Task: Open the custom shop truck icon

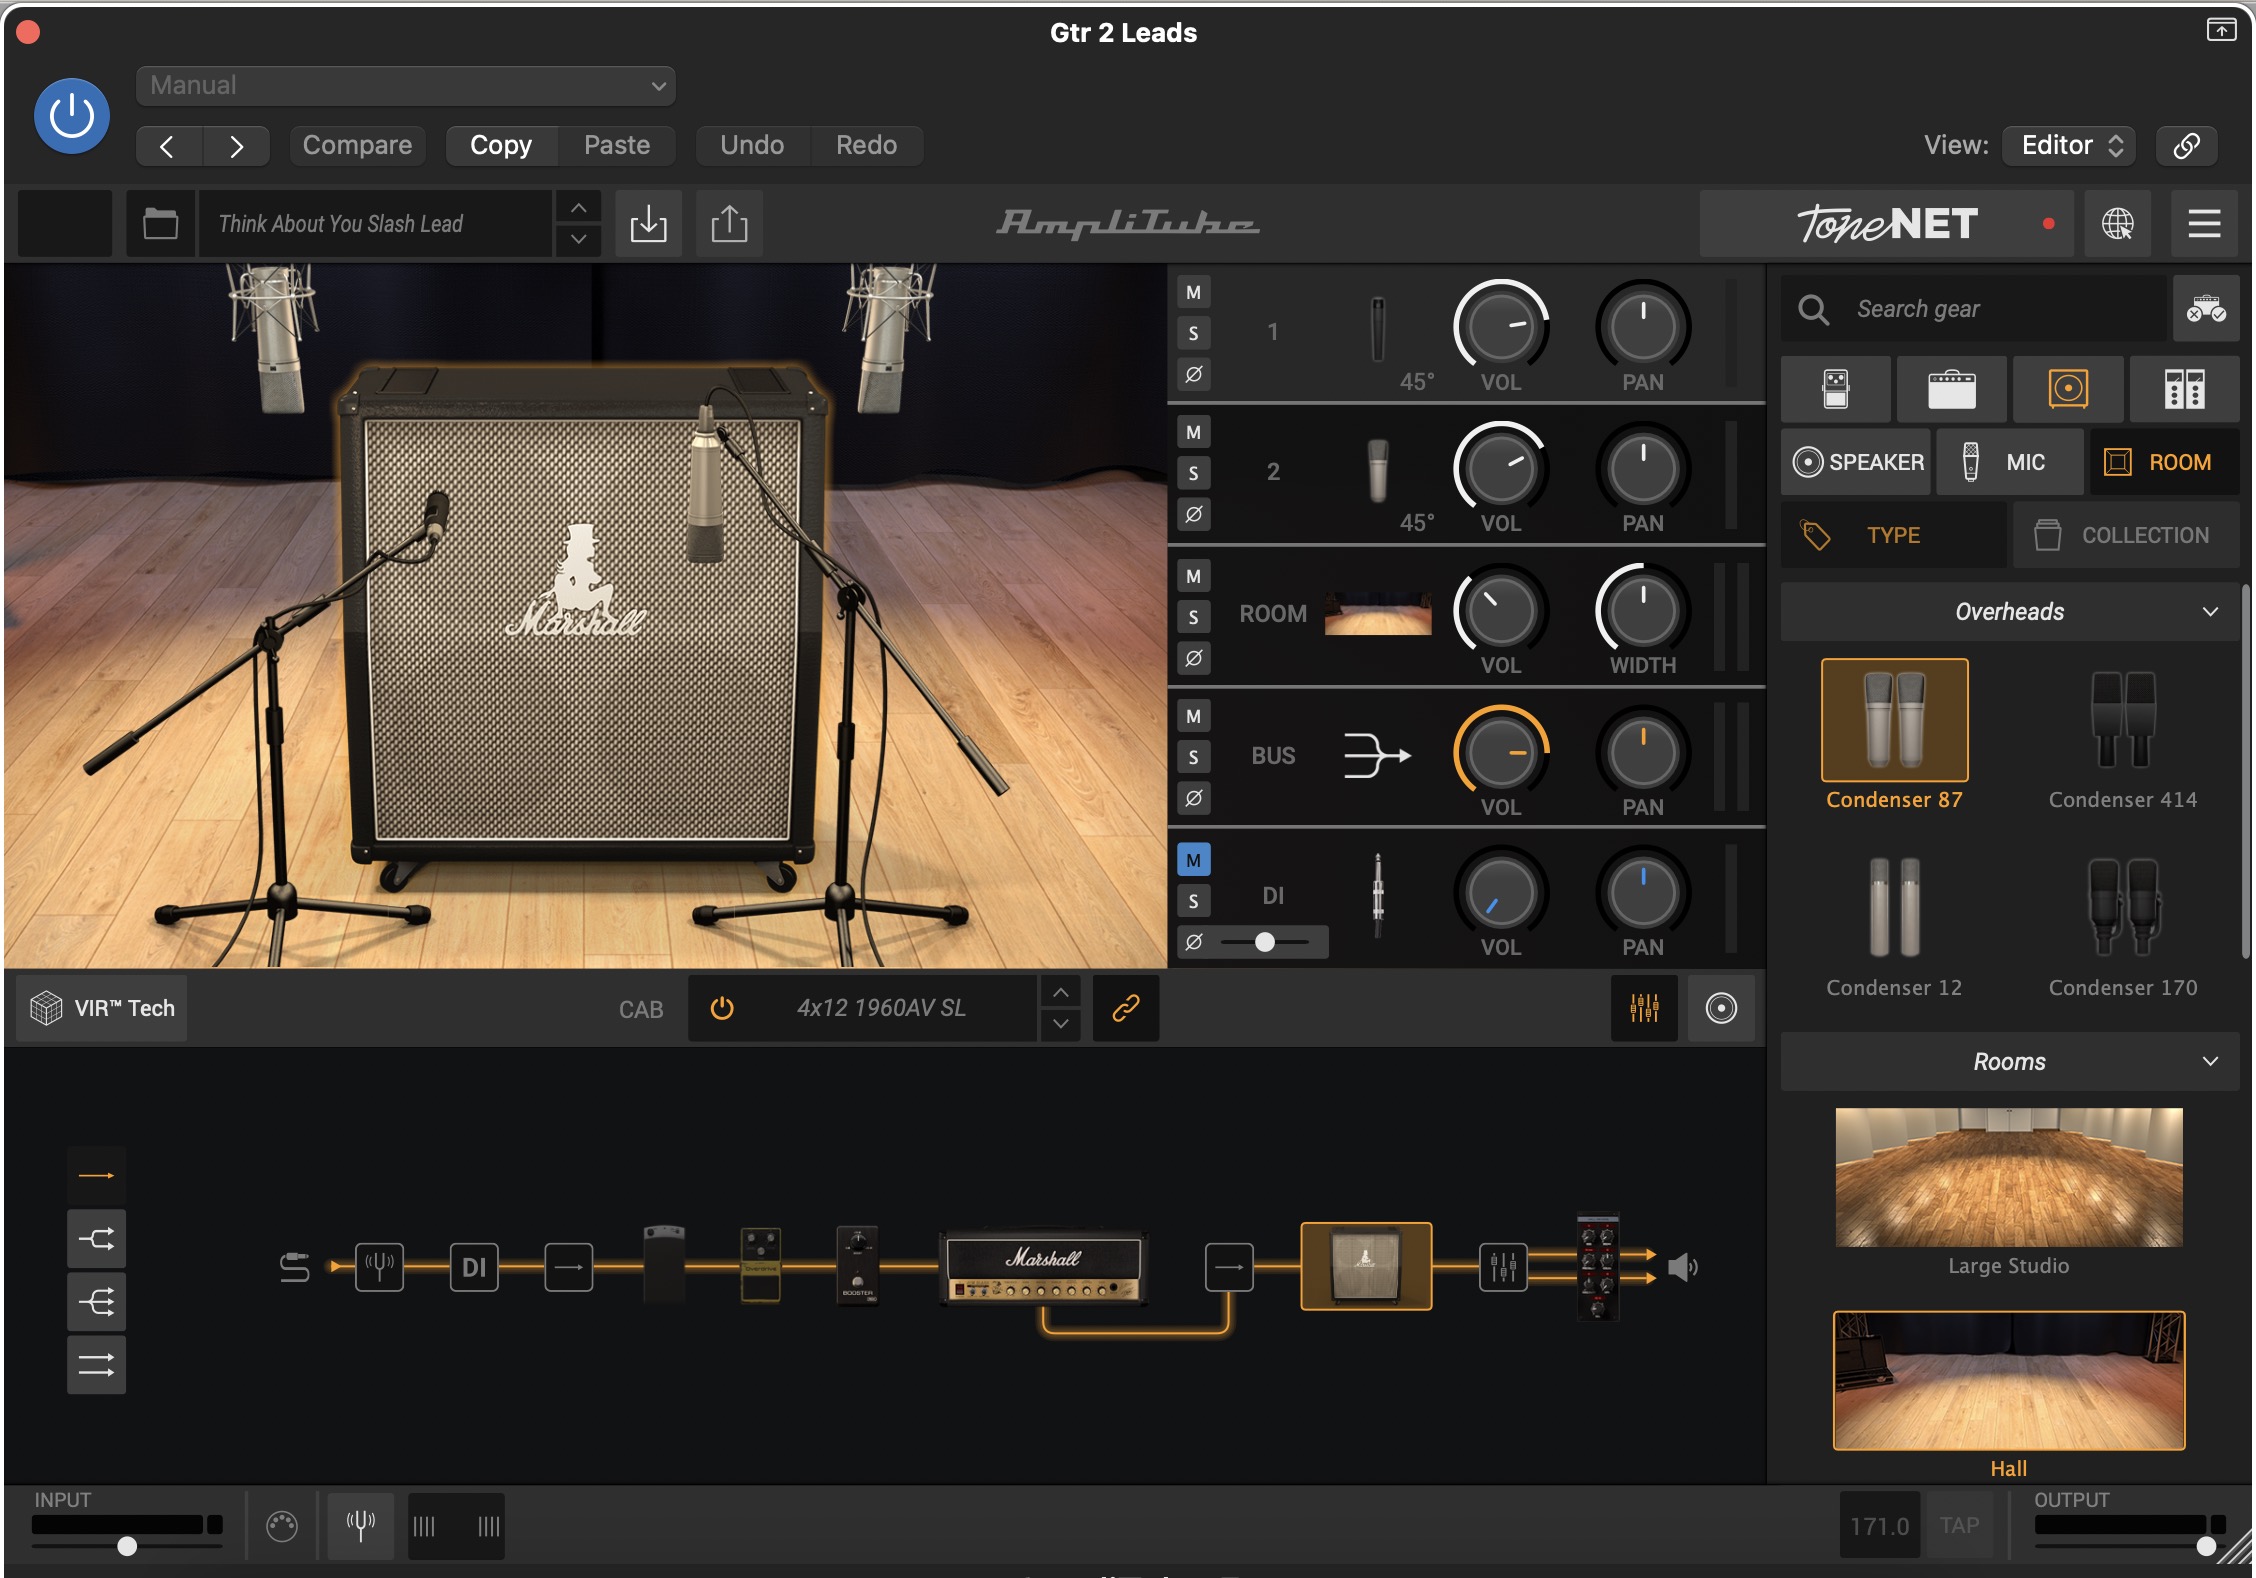Action: (2205, 309)
